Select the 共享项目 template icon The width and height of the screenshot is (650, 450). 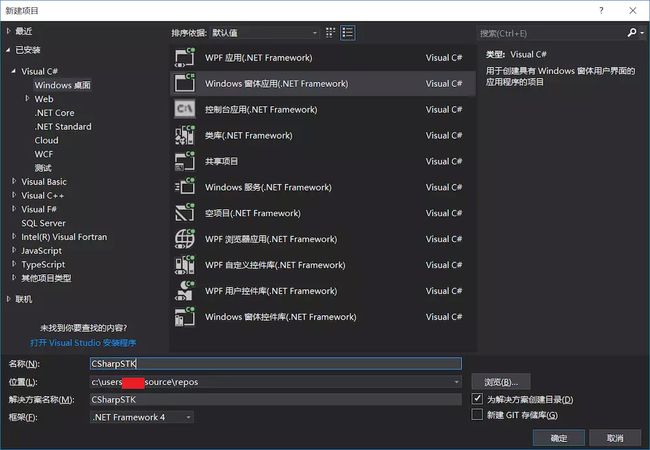184,161
